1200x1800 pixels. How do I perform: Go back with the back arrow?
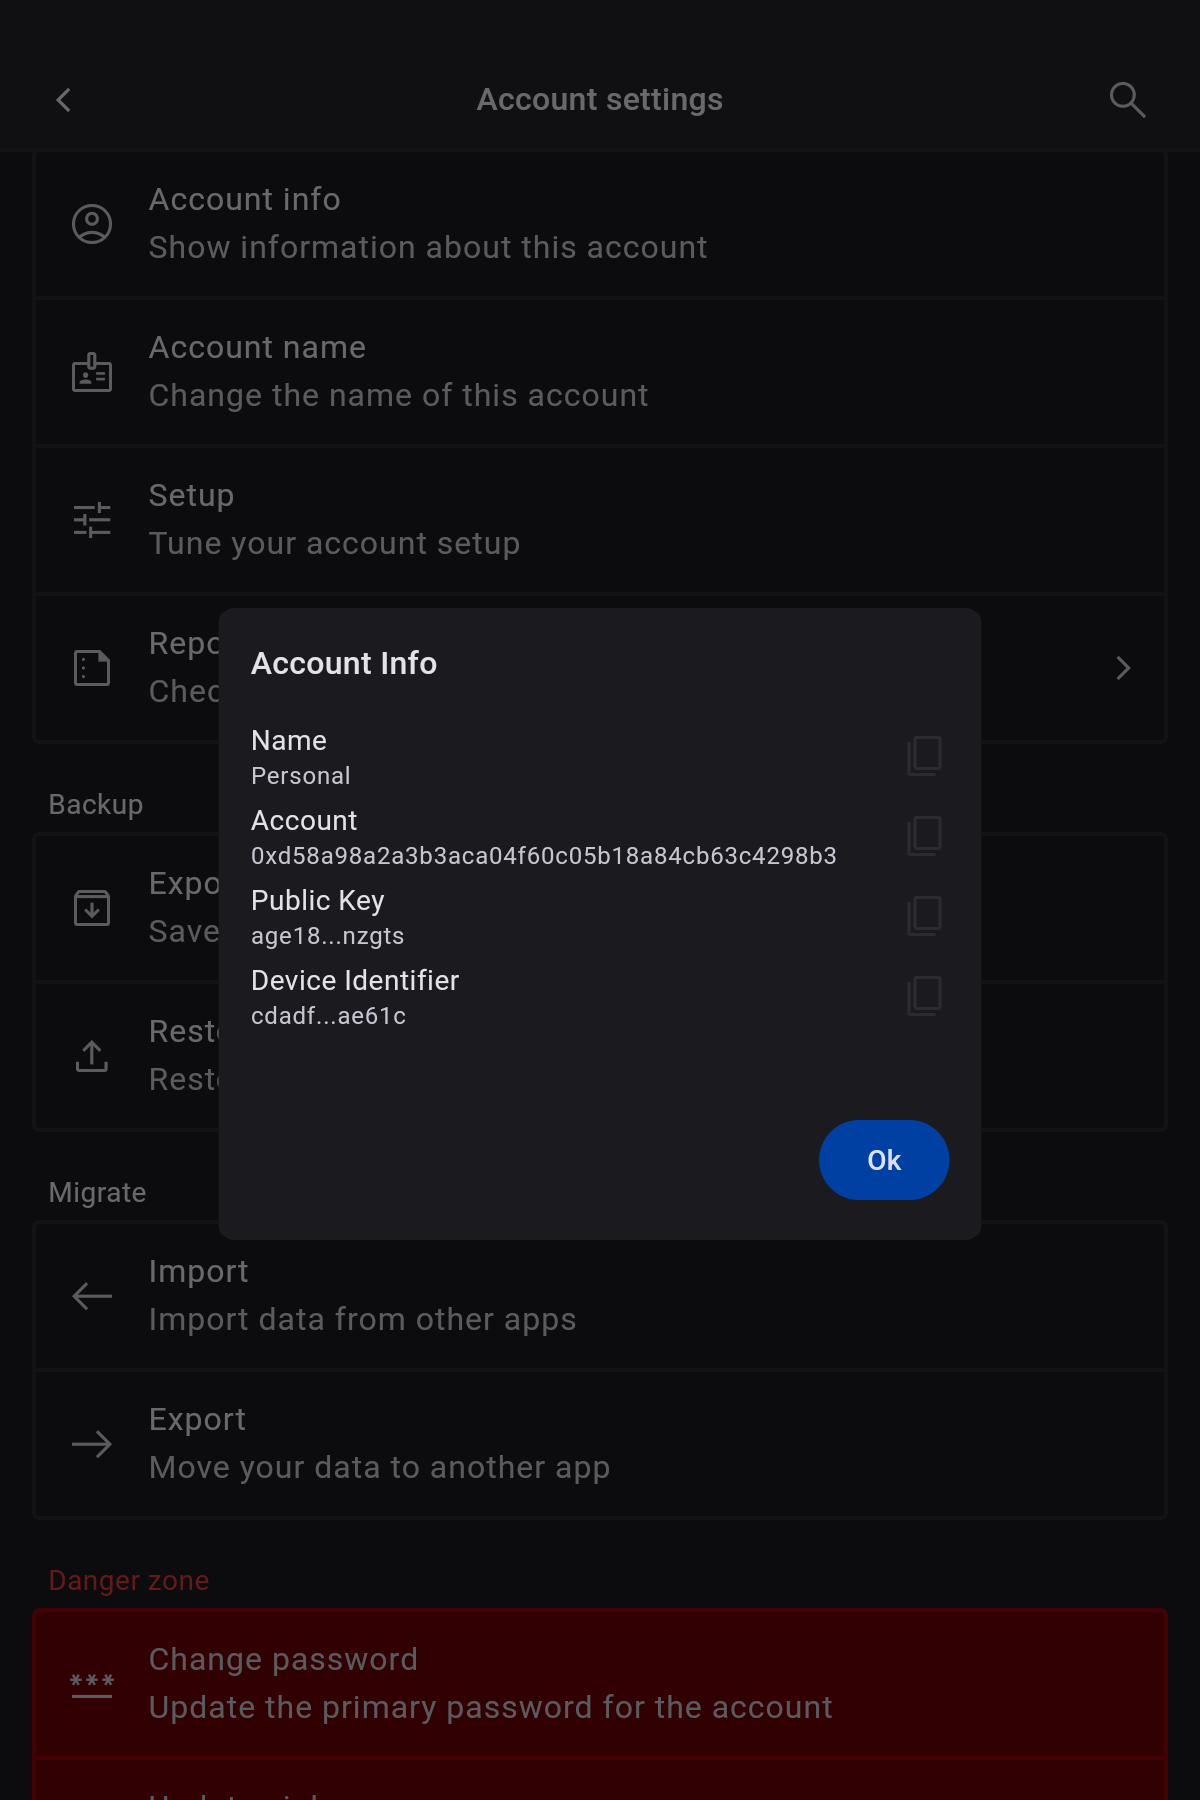[x=64, y=100]
